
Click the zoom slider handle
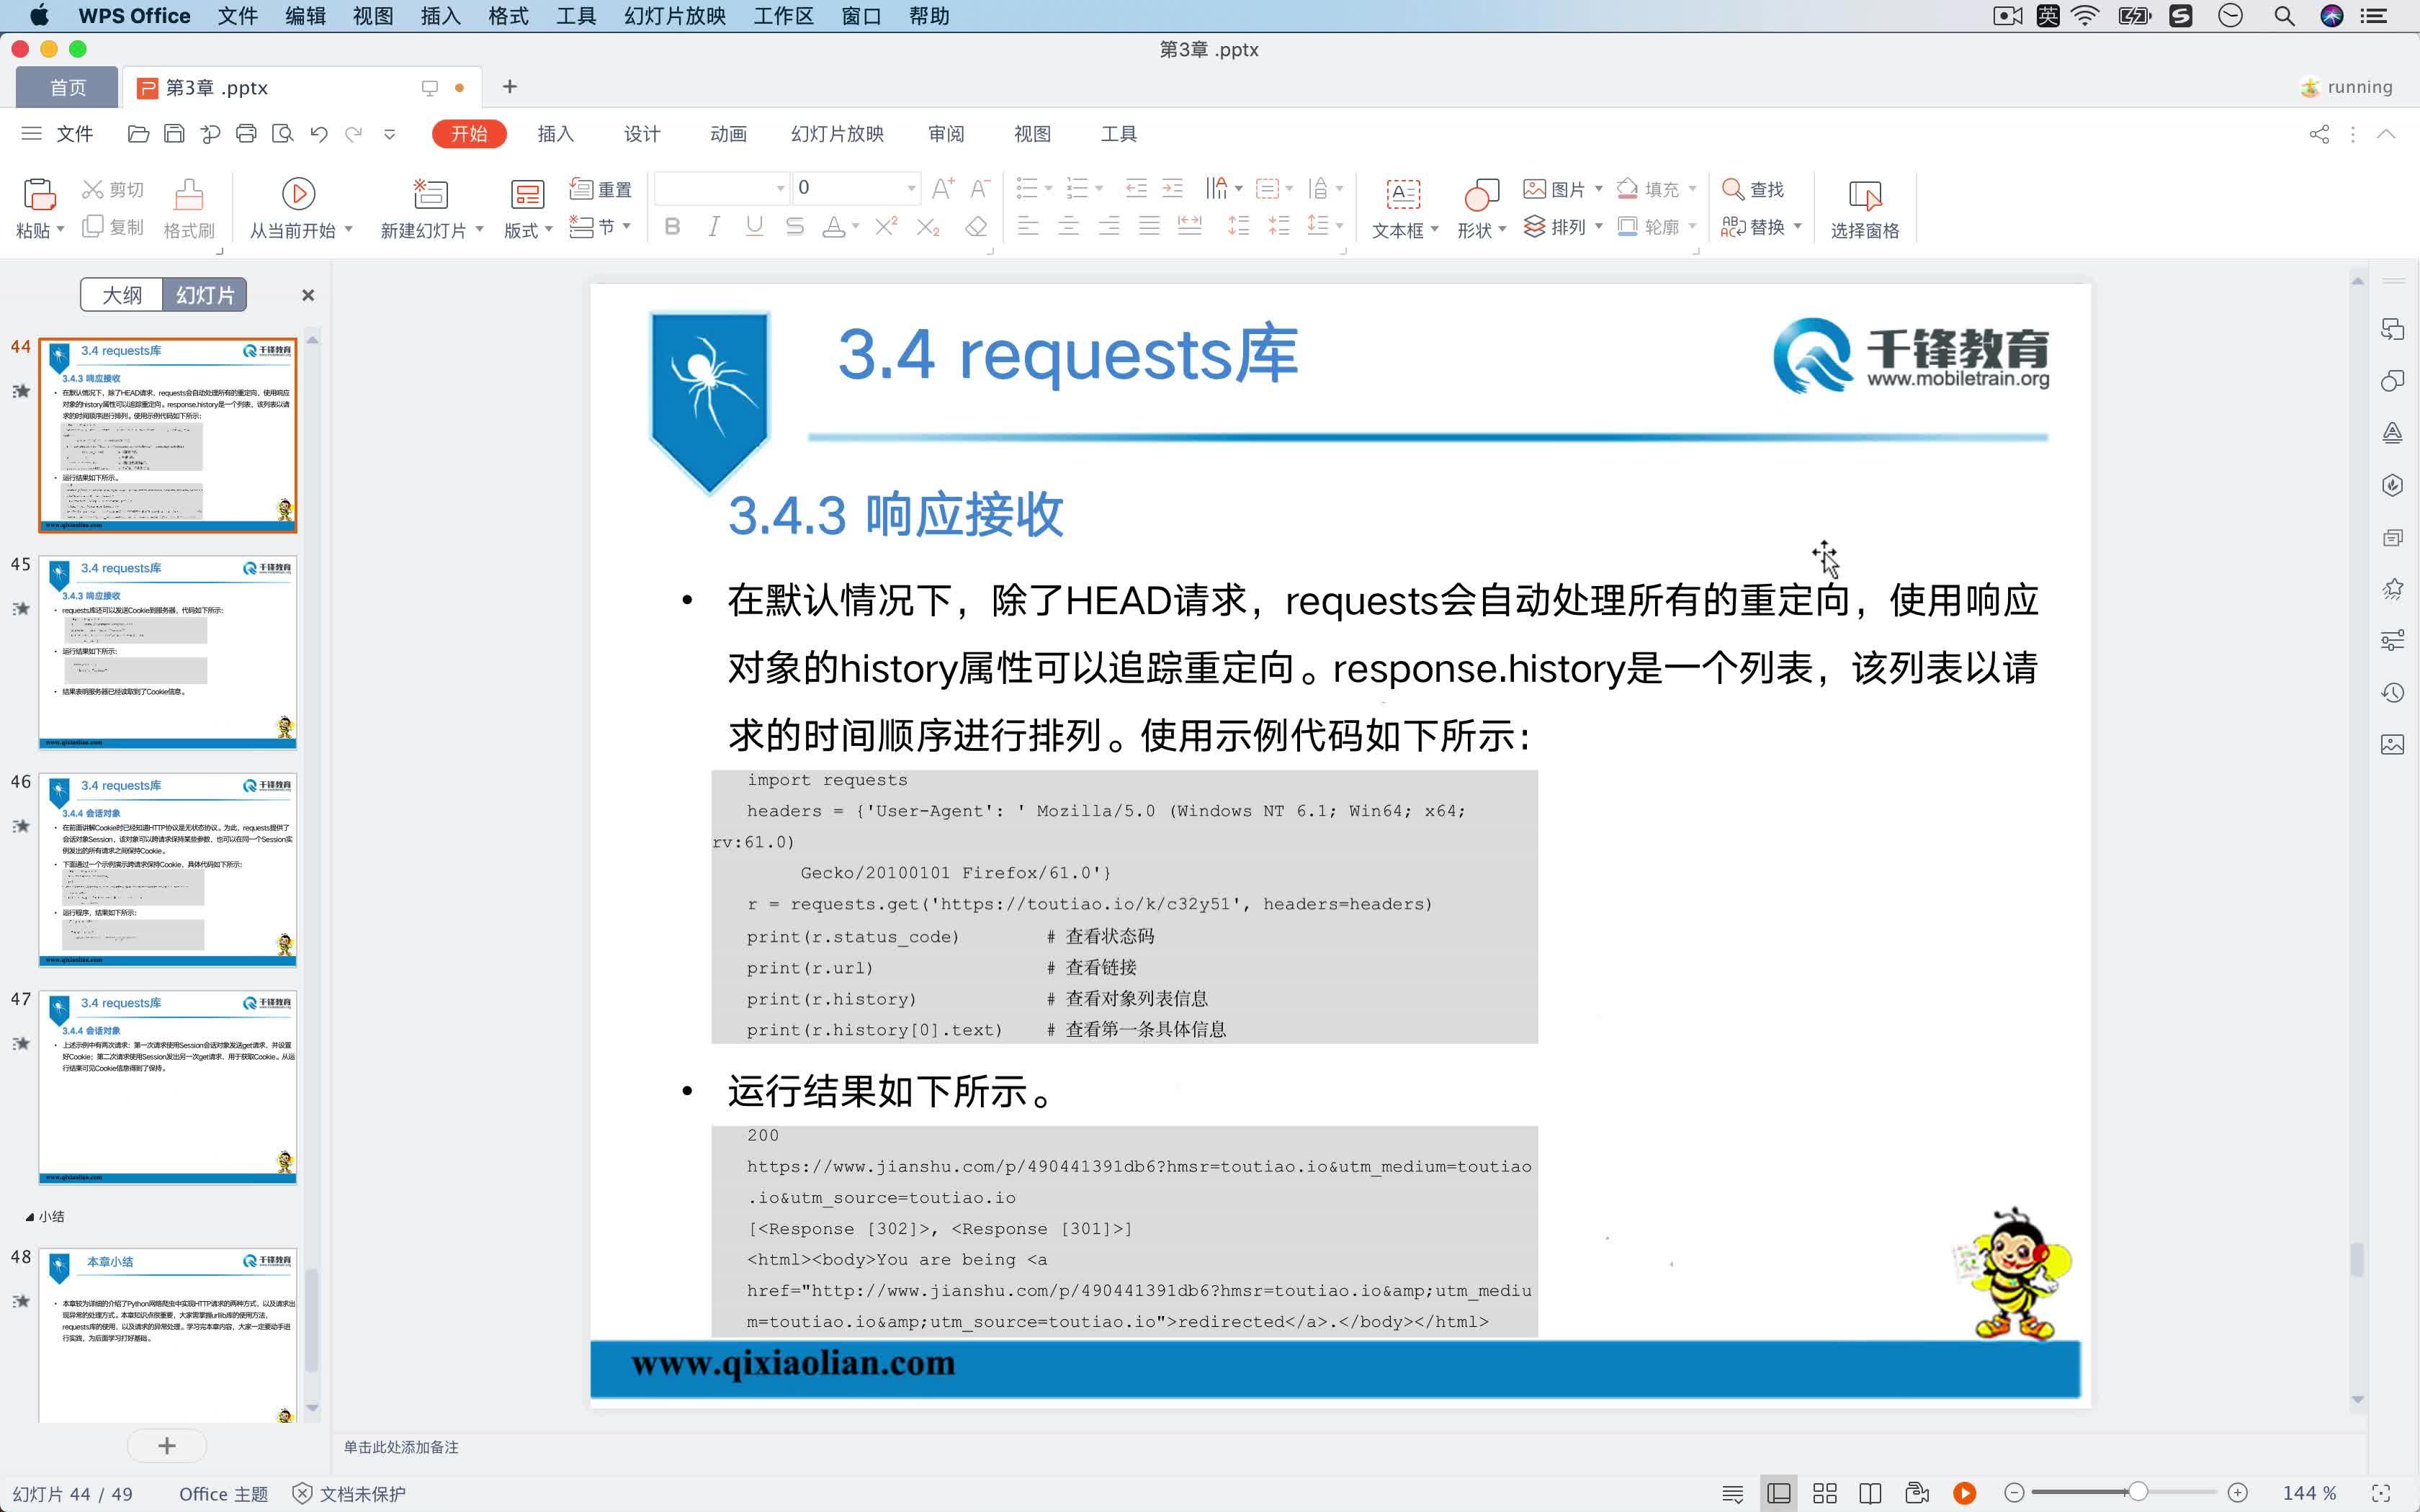point(2137,1492)
